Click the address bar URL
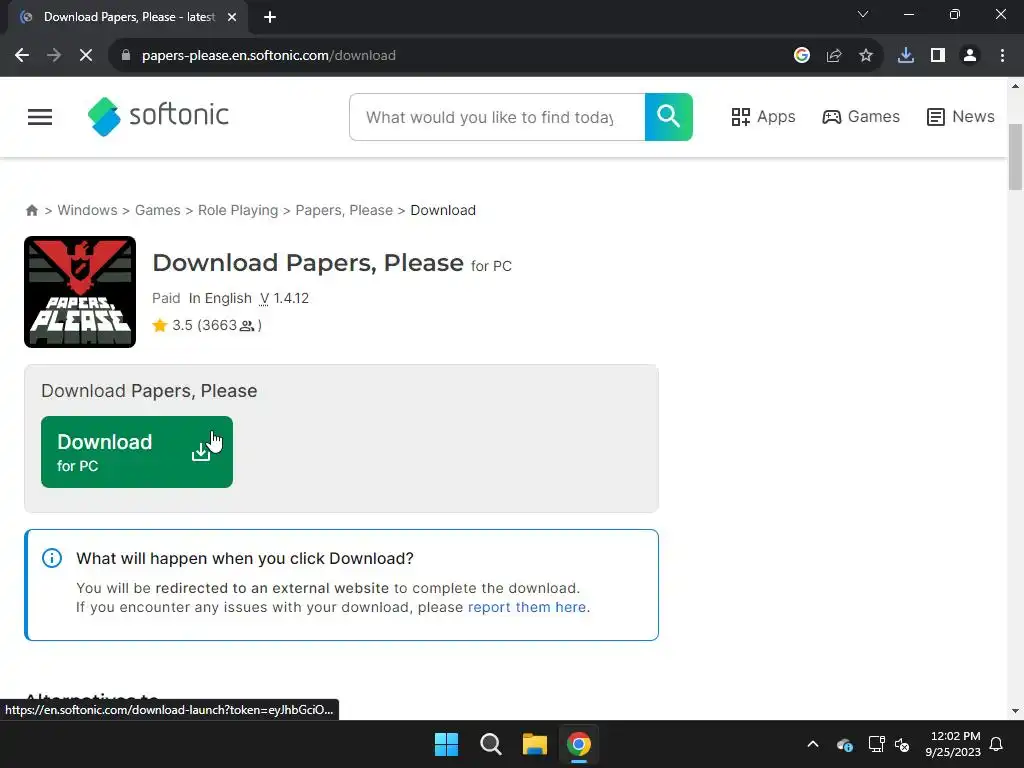The image size is (1024, 768). (268, 56)
